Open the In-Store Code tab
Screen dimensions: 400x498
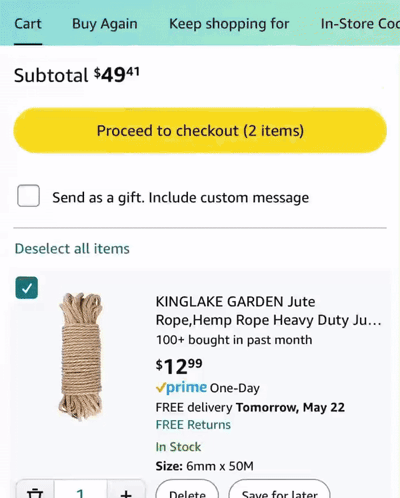tap(360, 24)
